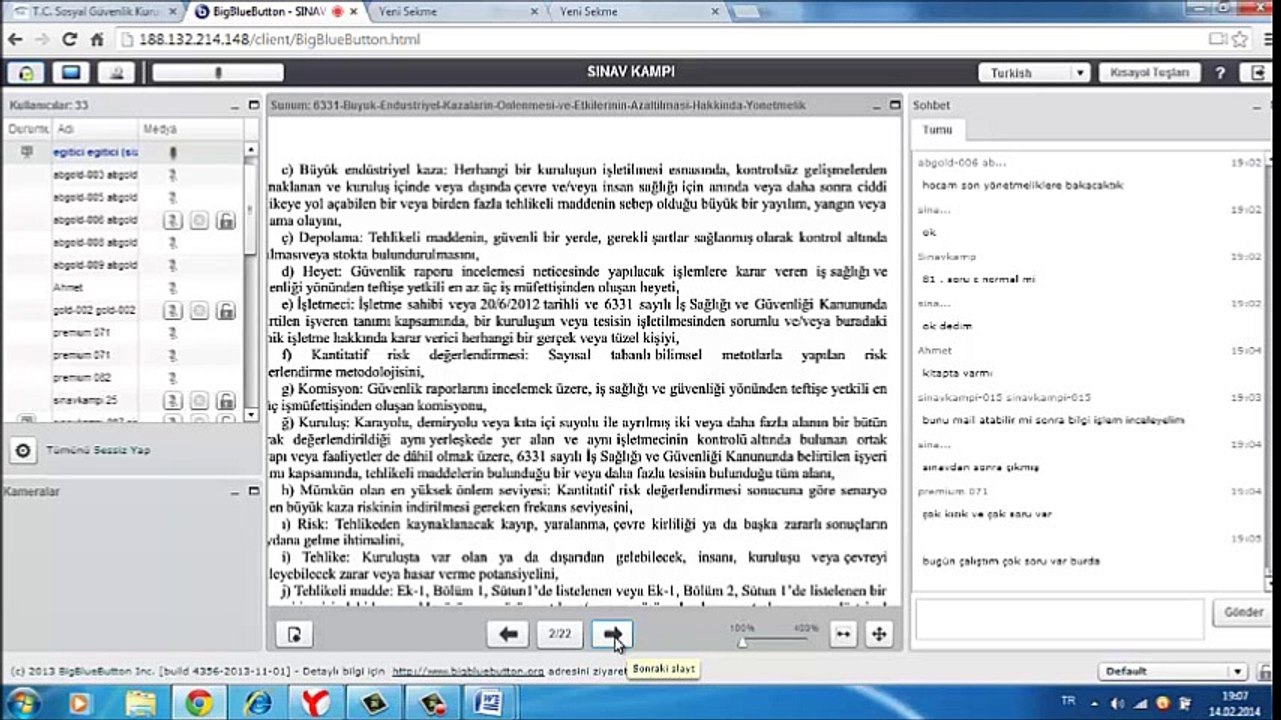Click the eject icon for sinavkampi 25
This screenshot has width=1281, height=720.
click(200, 400)
